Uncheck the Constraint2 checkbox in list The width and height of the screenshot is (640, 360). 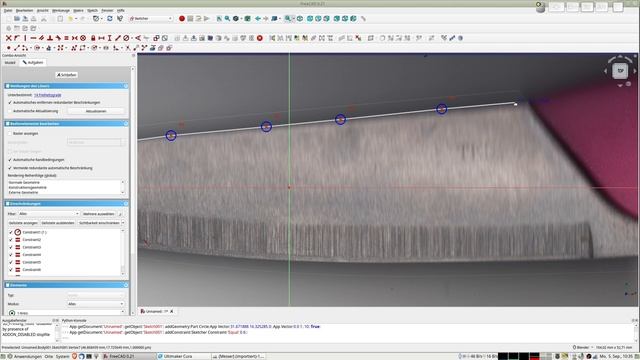click(11, 240)
